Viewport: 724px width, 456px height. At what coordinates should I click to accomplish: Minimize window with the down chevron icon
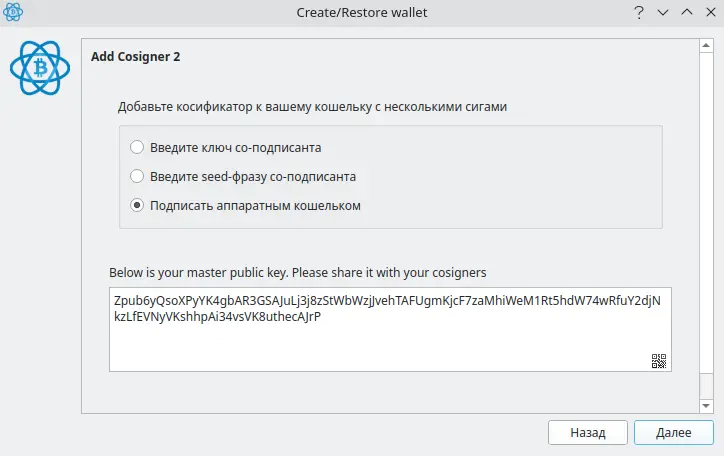663,12
